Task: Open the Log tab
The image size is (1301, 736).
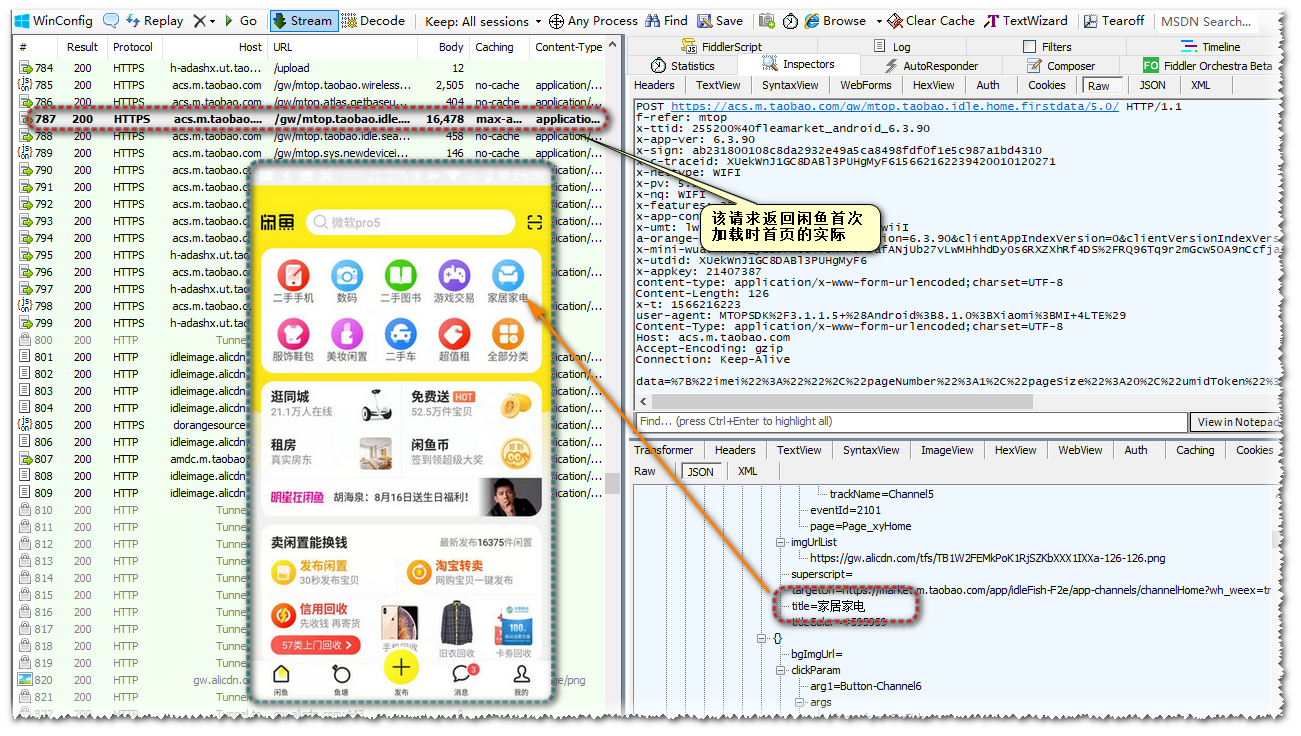Action: [x=891, y=46]
